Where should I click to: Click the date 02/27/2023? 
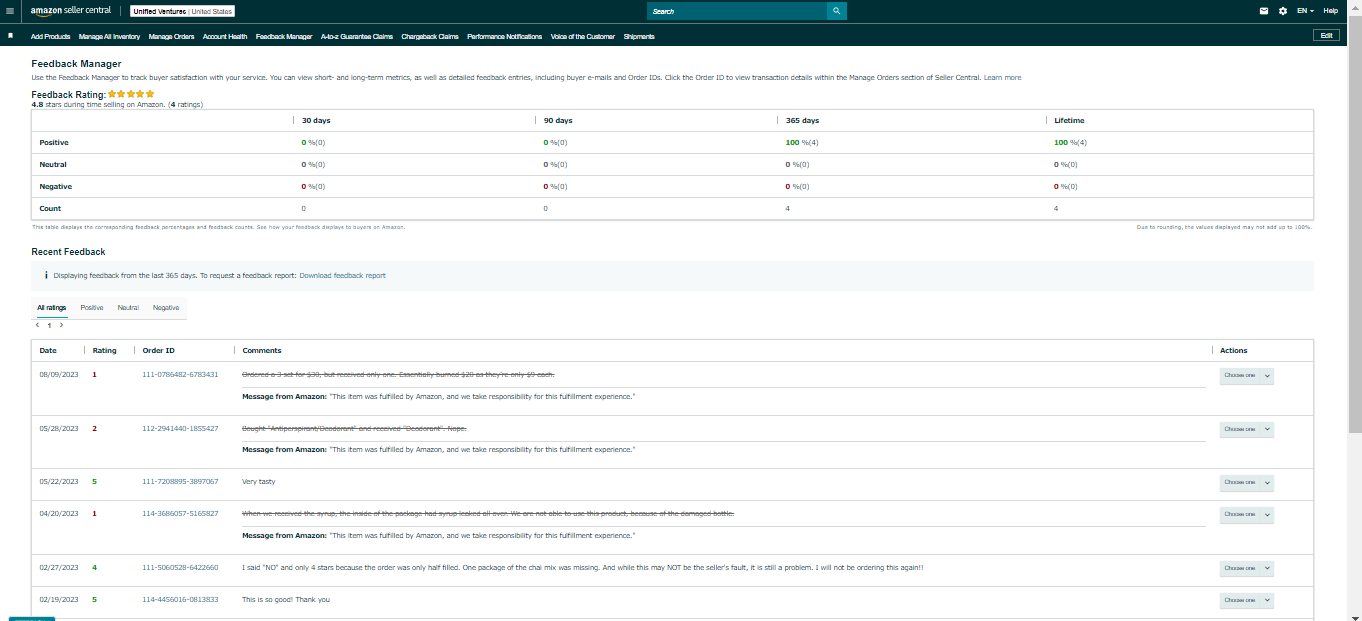click(59, 567)
